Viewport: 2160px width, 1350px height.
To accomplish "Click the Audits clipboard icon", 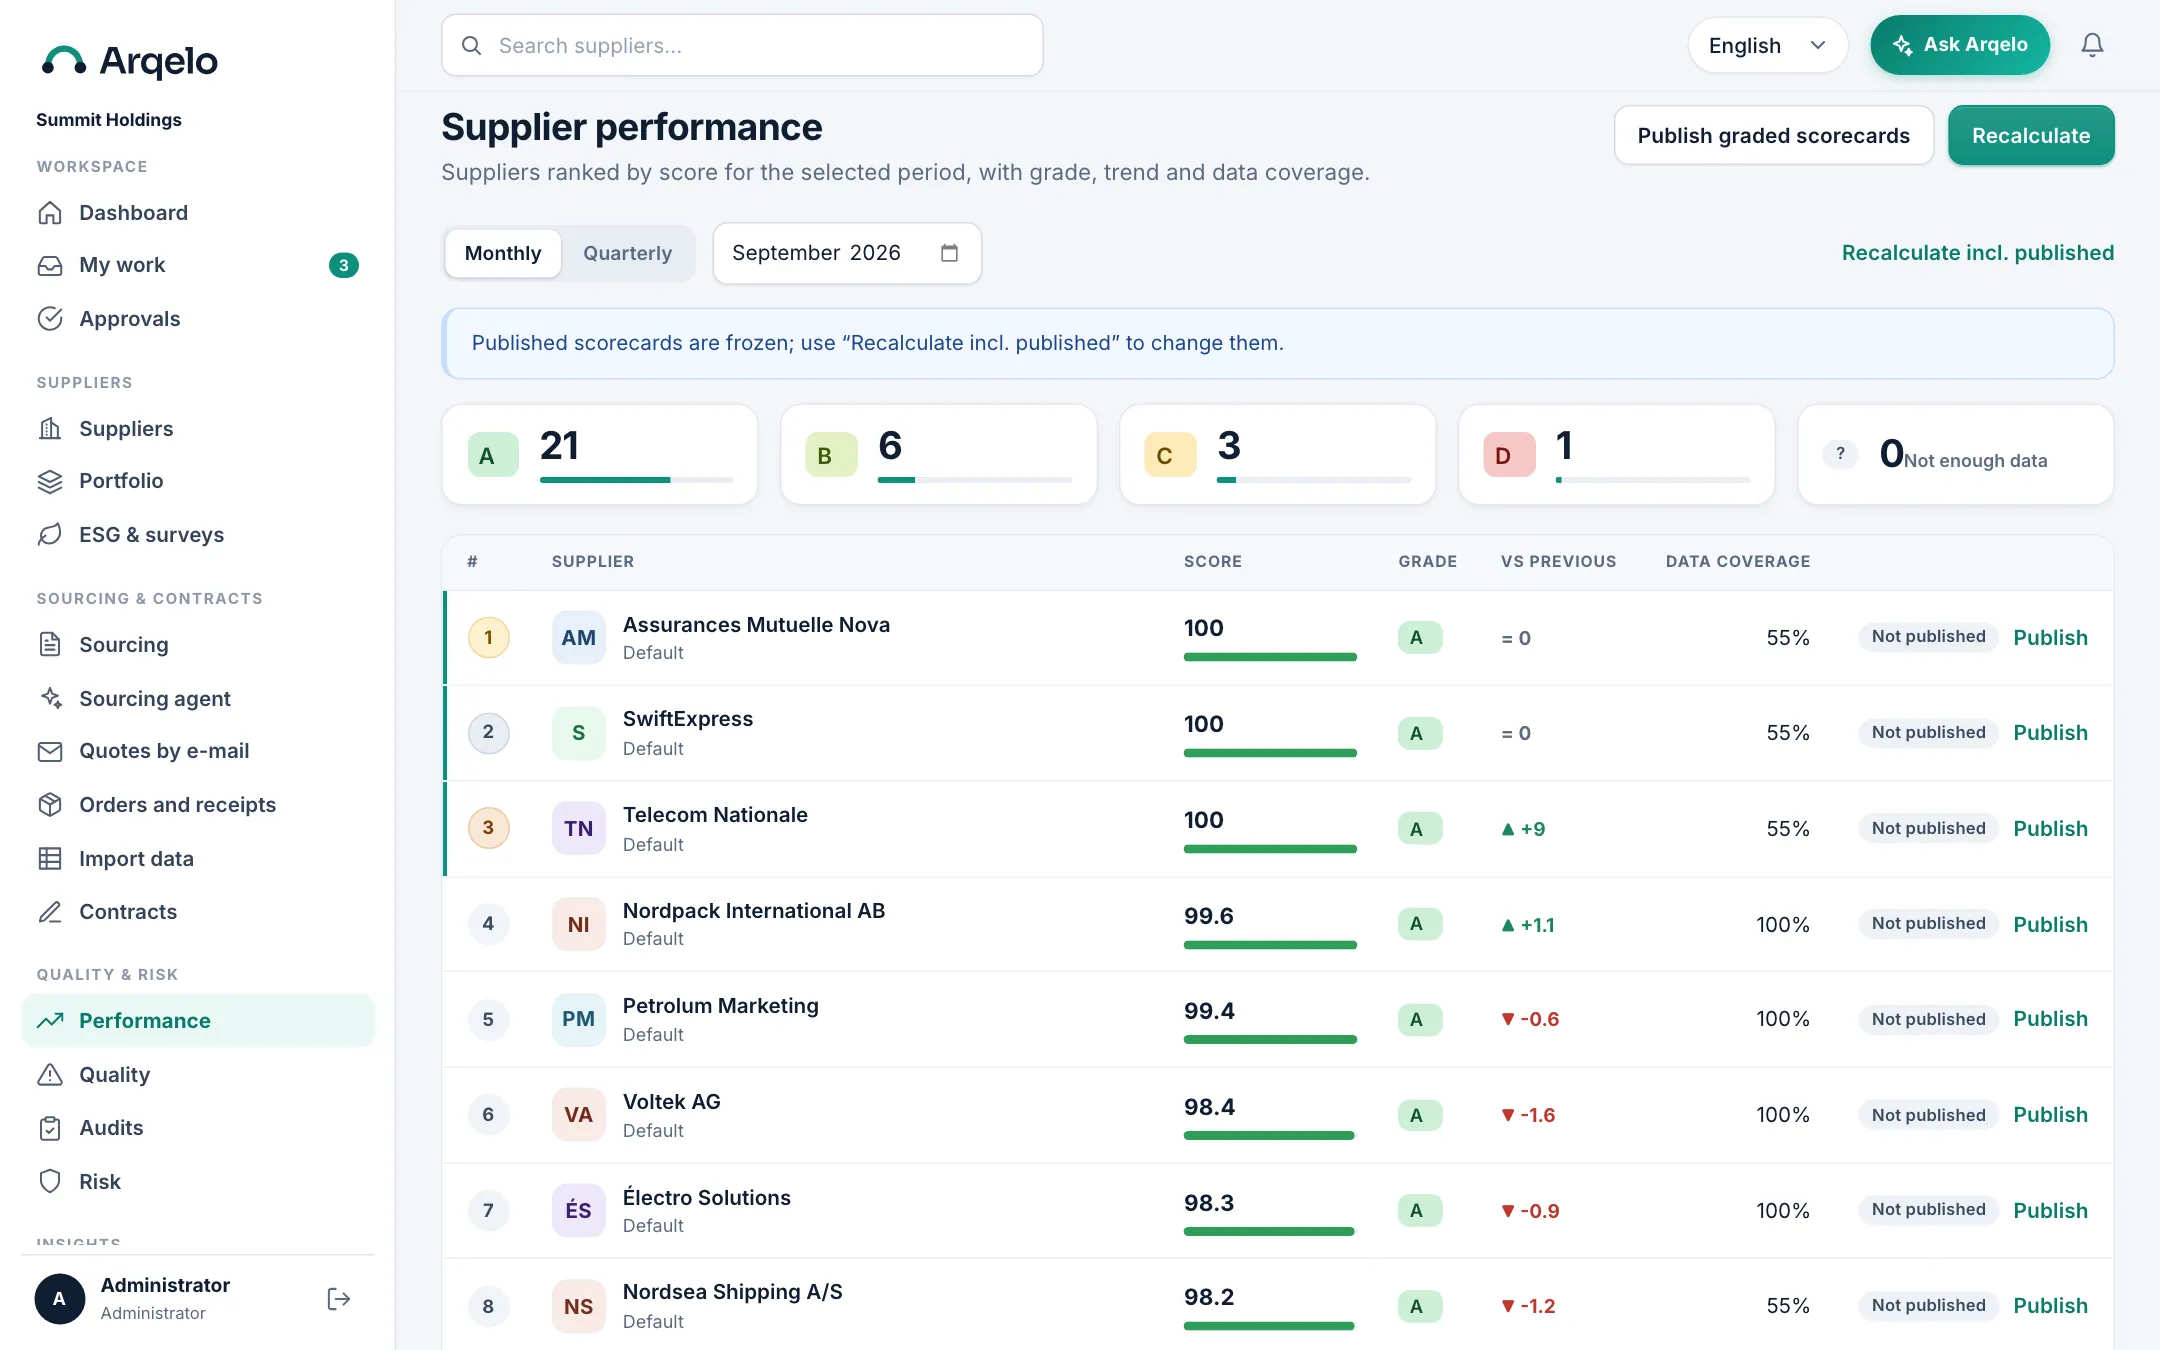I will point(50,1128).
